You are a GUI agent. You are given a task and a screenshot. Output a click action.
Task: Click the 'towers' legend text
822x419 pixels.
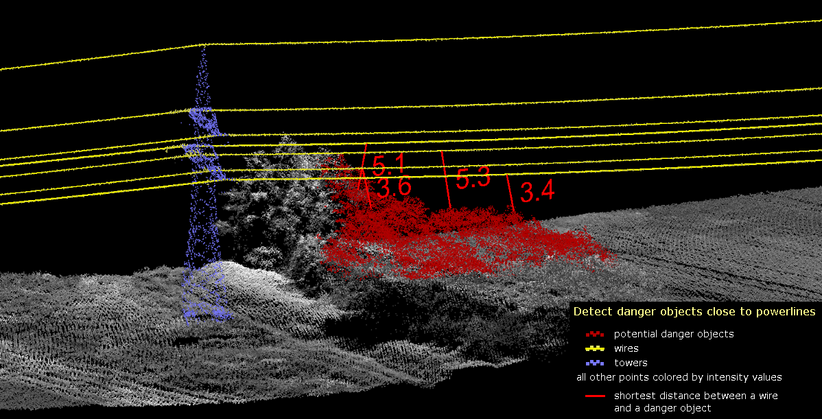(x=630, y=363)
